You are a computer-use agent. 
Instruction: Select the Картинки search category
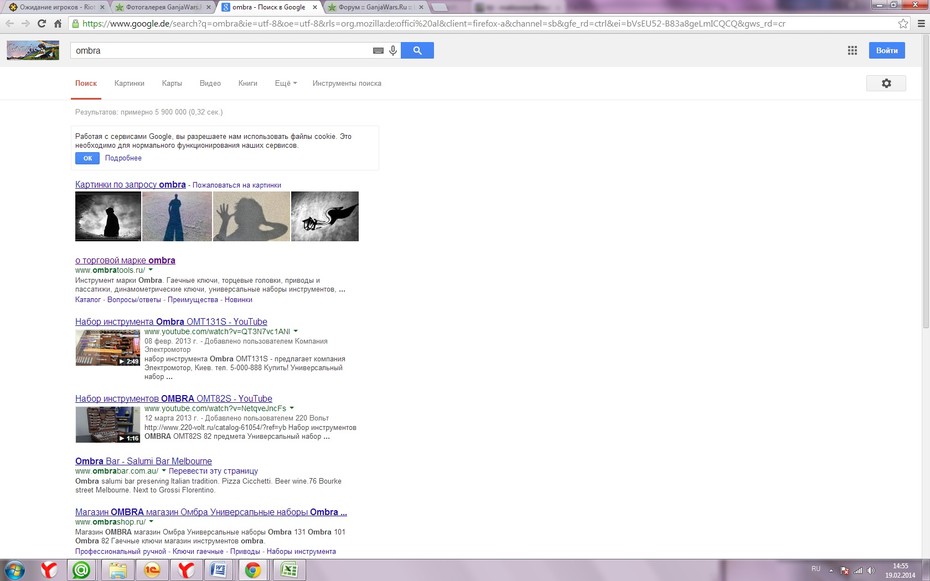(x=129, y=84)
